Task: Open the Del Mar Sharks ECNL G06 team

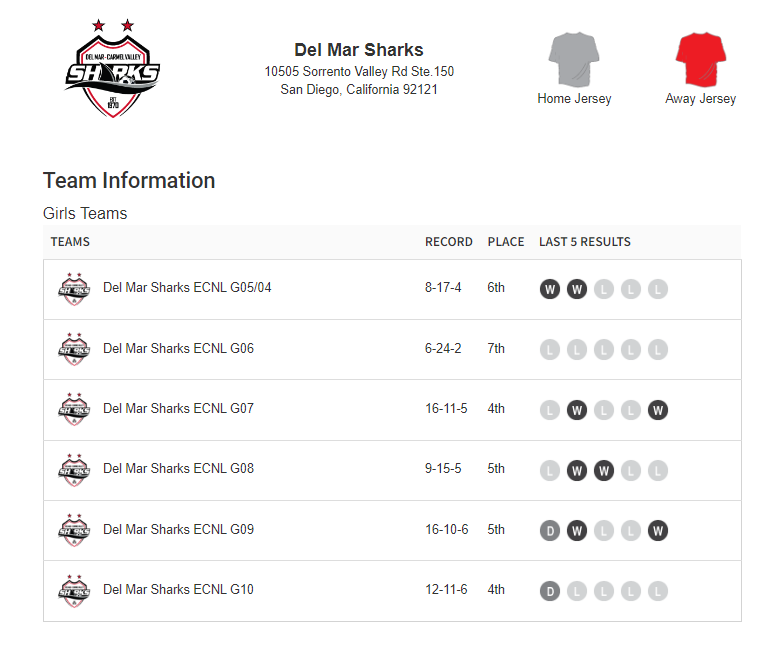Action: pyautogui.click(x=178, y=348)
